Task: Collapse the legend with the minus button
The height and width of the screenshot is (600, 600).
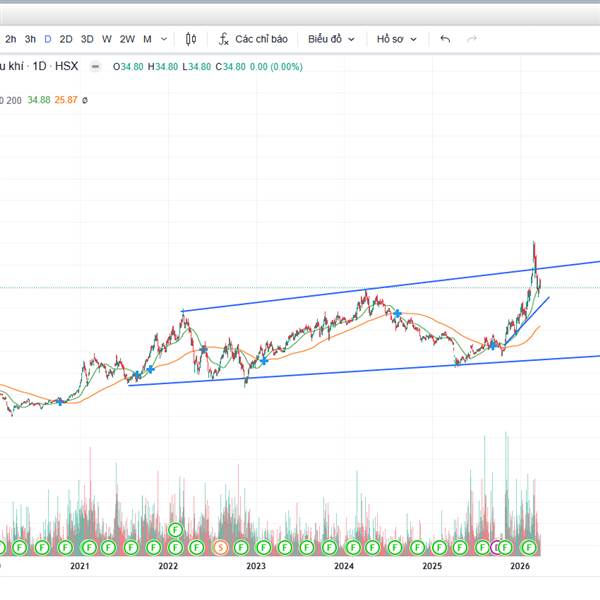Action: pos(95,67)
